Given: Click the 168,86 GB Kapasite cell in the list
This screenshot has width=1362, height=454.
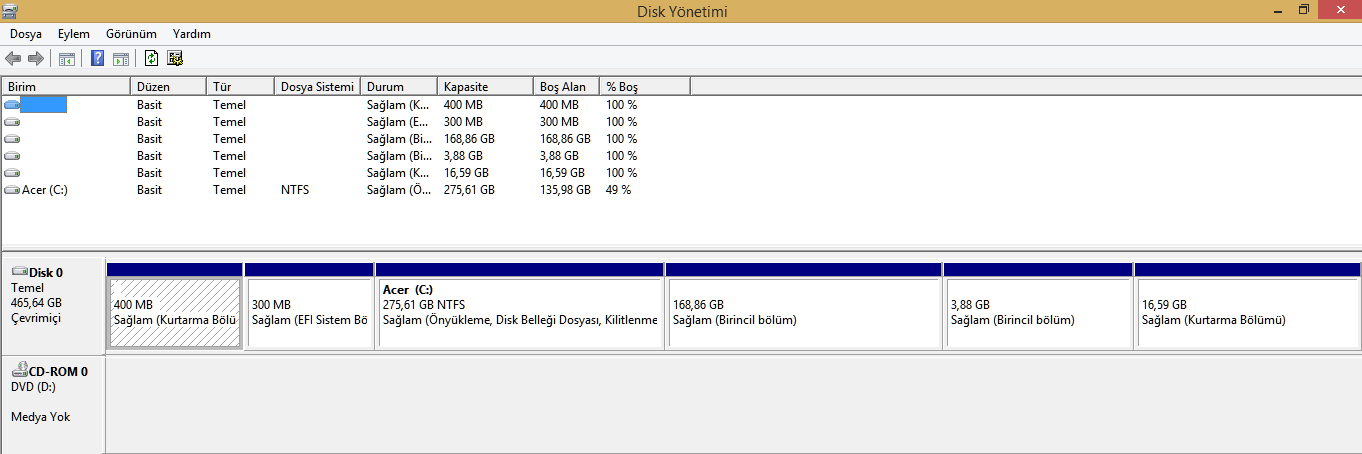Looking at the screenshot, I should (x=469, y=139).
